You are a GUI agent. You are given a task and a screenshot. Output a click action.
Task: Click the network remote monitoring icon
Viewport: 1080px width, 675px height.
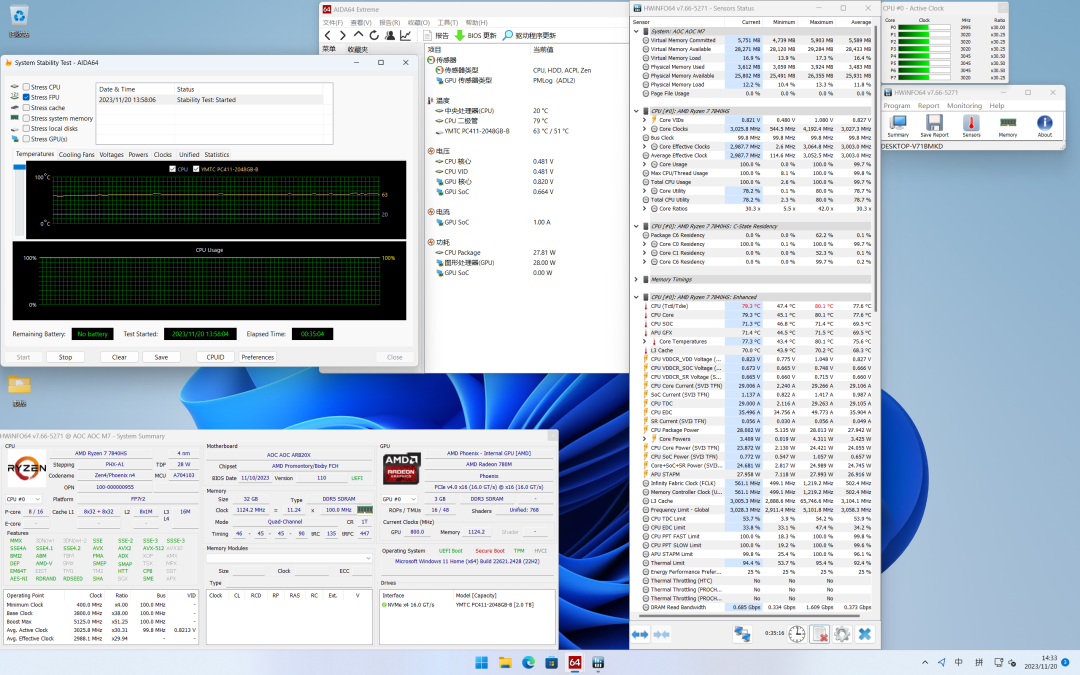[742, 634]
